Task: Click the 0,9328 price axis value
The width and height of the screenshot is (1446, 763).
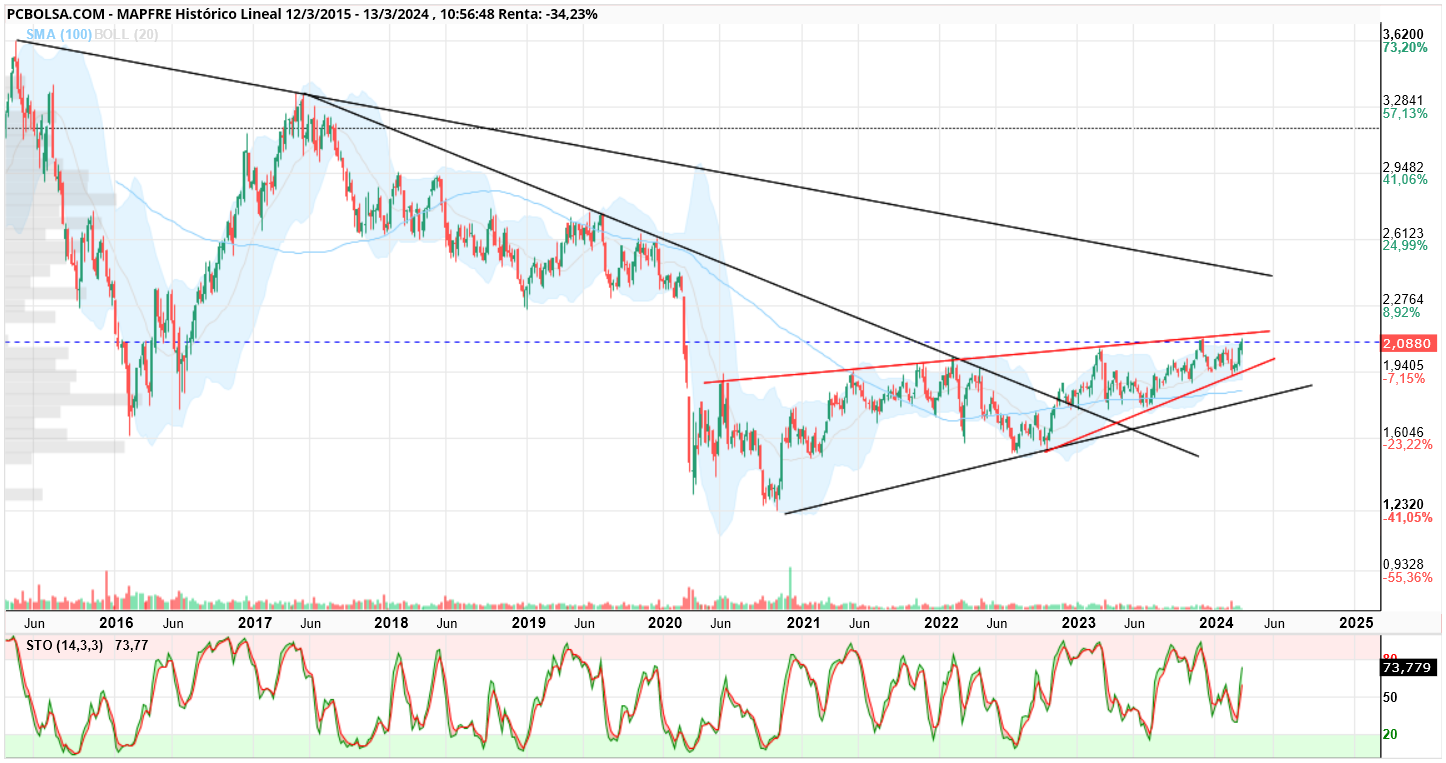Action: [1403, 564]
